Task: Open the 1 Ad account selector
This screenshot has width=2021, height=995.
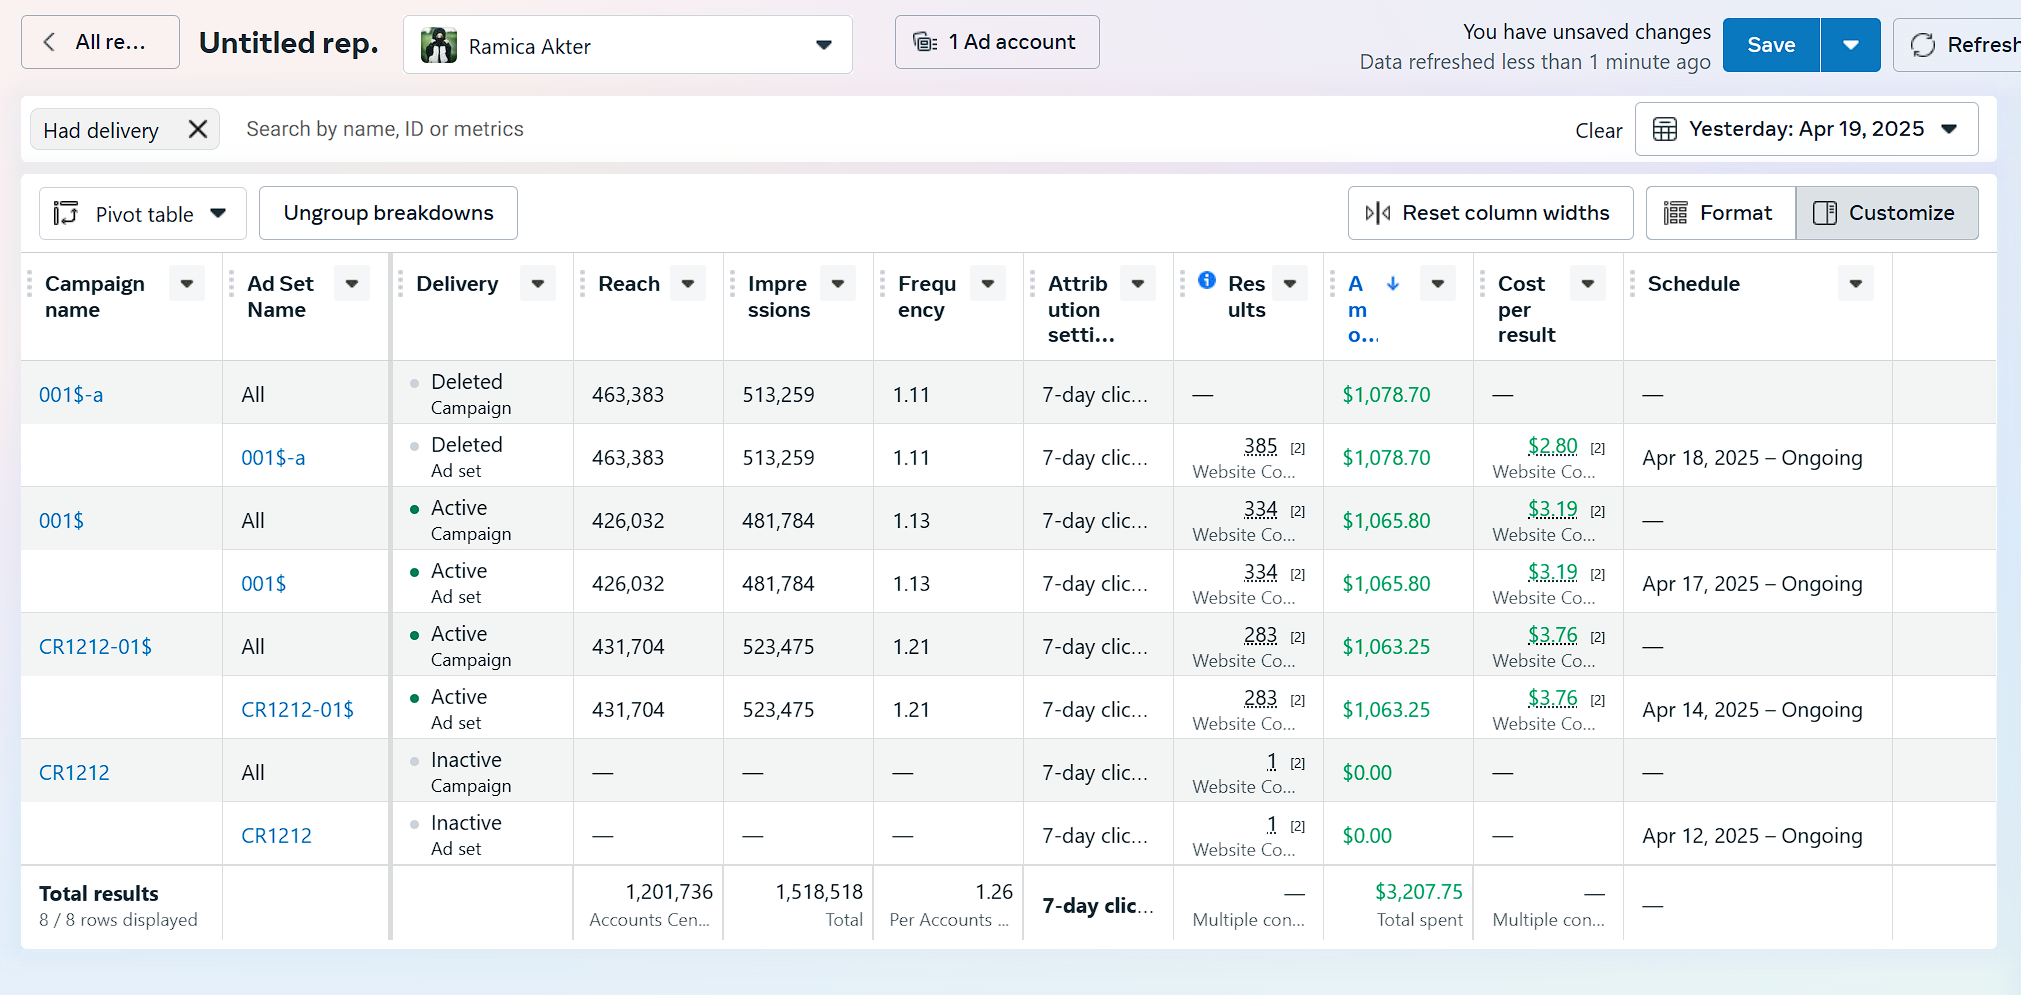Action: [x=996, y=42]
